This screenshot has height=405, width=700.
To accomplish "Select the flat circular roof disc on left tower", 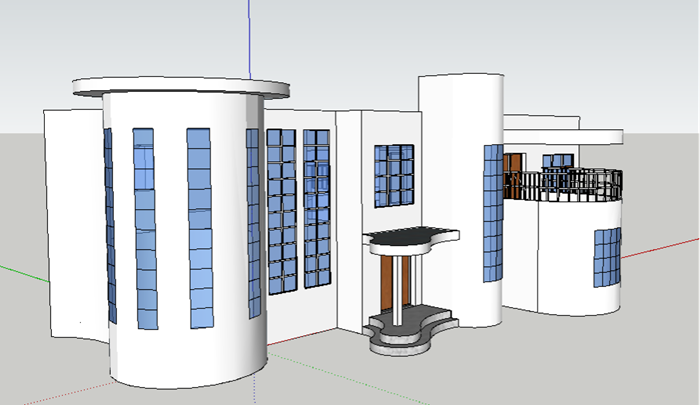I will [x=180, y=86].
